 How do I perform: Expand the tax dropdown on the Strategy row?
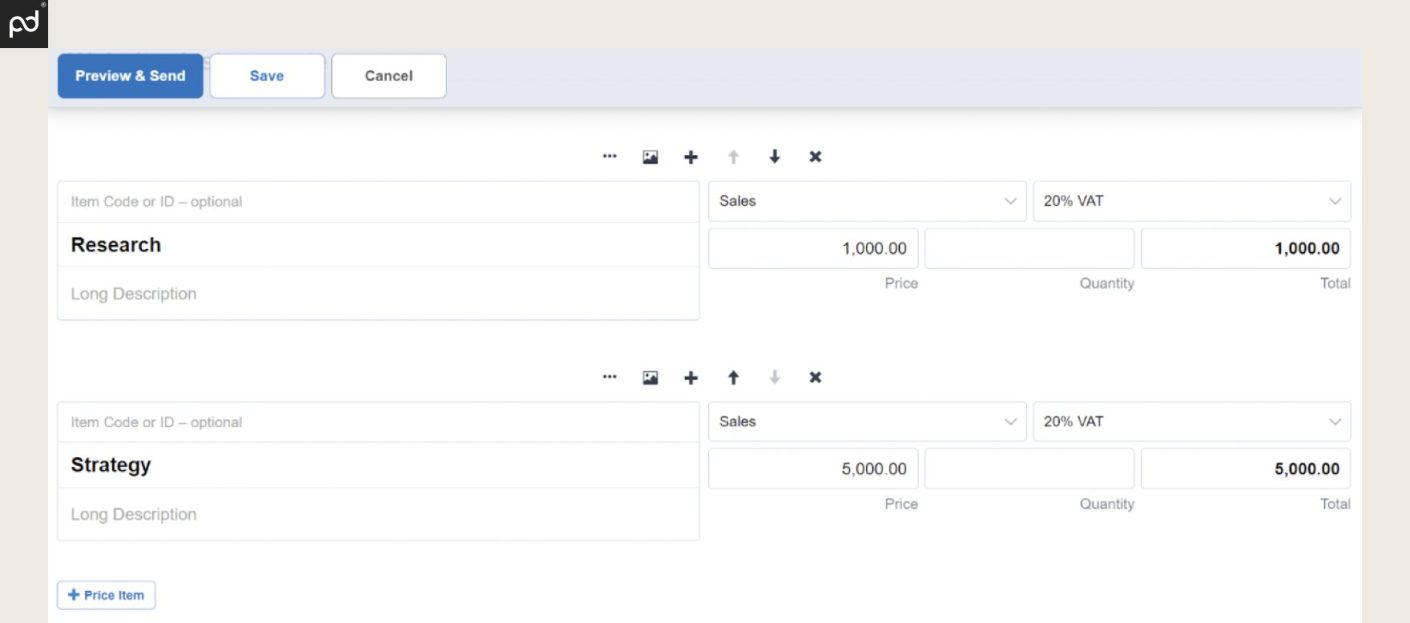coord(1191,421)
